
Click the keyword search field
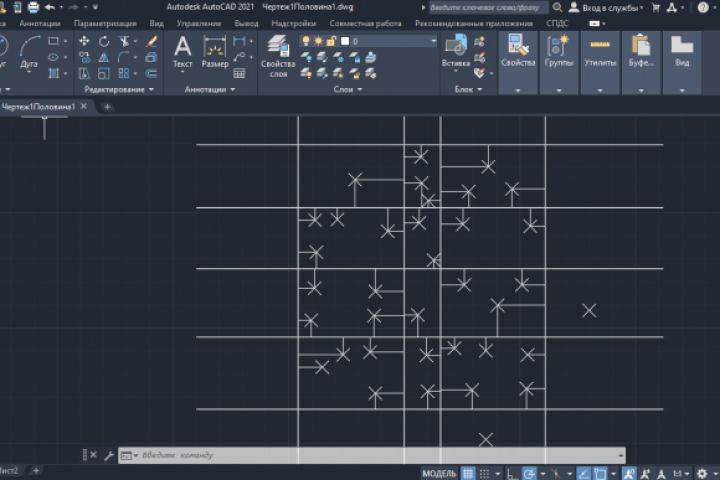coord(488,7)
